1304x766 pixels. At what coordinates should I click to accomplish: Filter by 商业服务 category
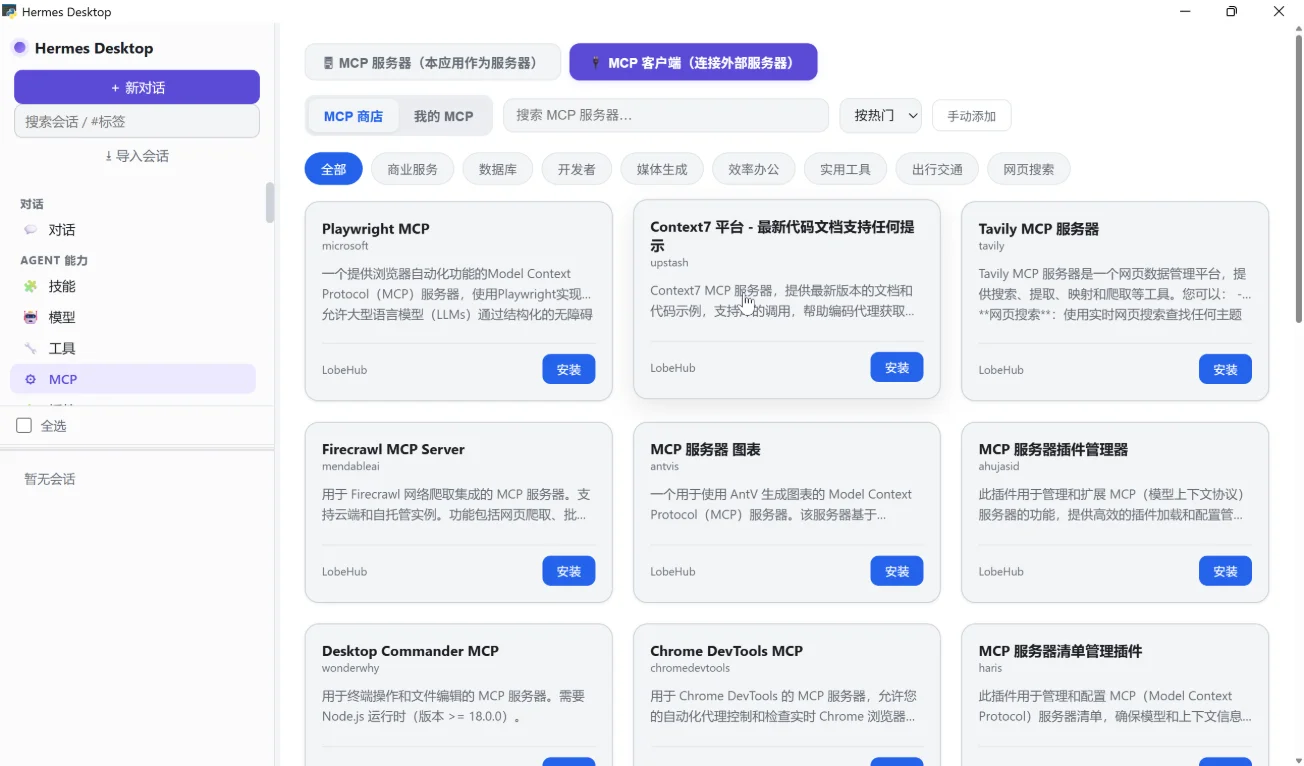tap(412, 170)
